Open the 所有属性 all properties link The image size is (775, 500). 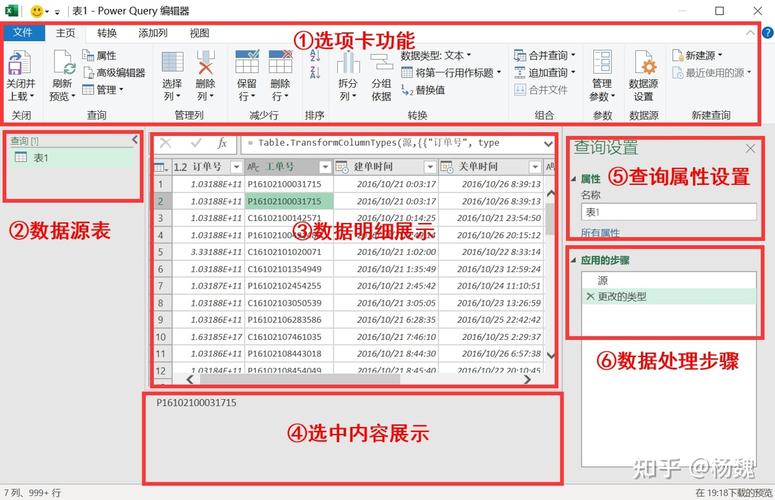tap(600, 232)
